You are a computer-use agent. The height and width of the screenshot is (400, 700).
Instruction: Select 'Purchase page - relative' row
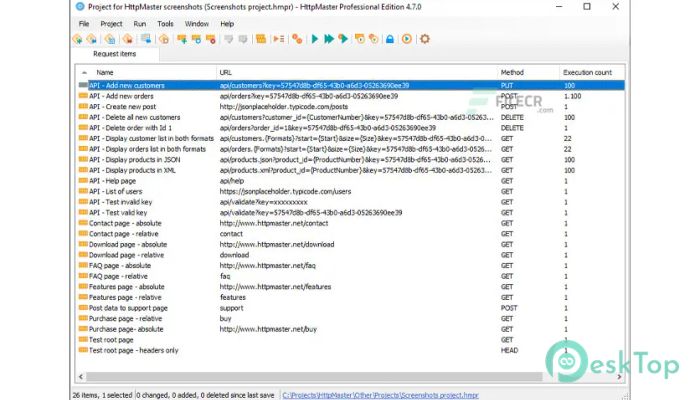pyautogui.click(x=351, y=319)
